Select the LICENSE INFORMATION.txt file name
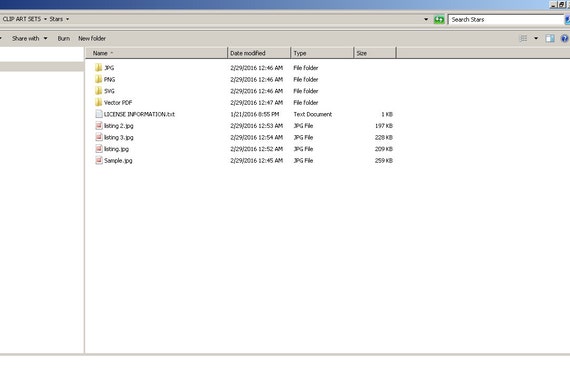The width and height of the screenshot is (570, 370). click(139, 114)
